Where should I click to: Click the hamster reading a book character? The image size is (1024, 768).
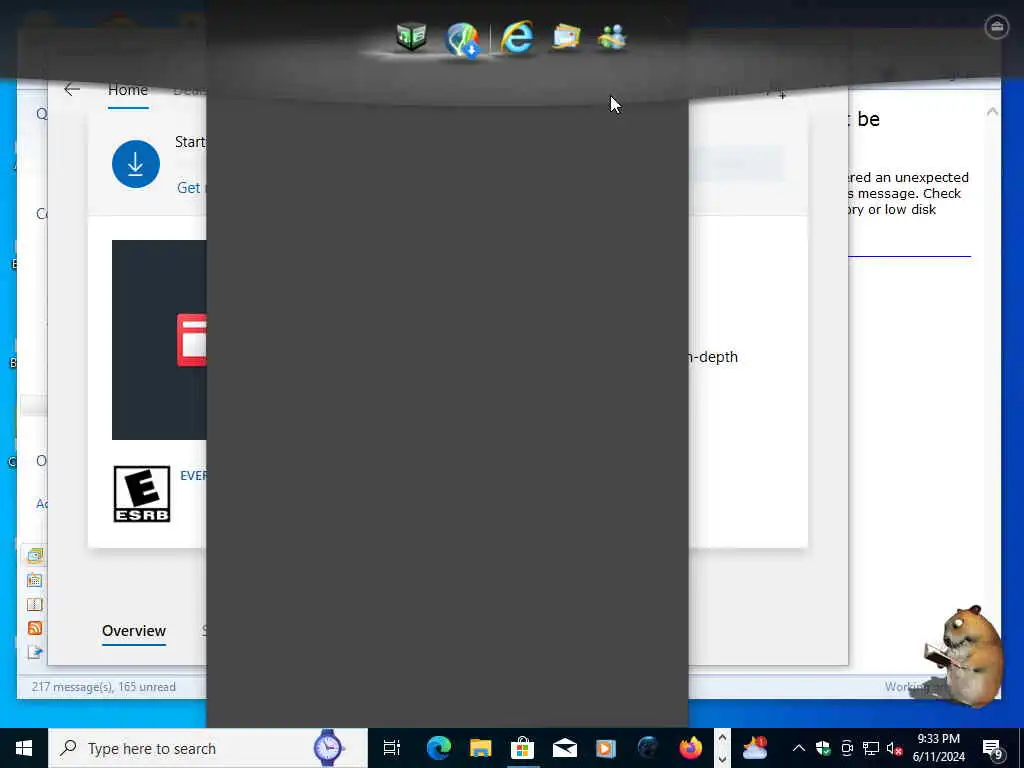964,655
